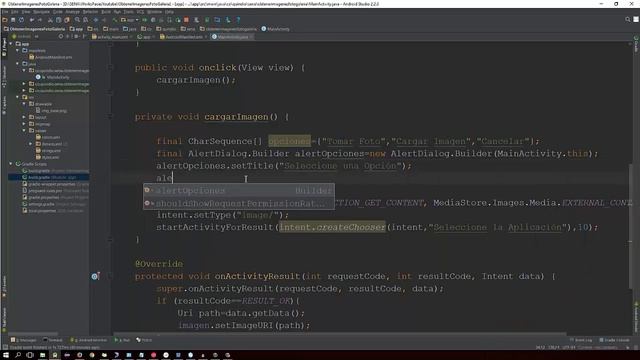Open Task View from the taskbar
The image size is (640, 360).
pos(30,355)
